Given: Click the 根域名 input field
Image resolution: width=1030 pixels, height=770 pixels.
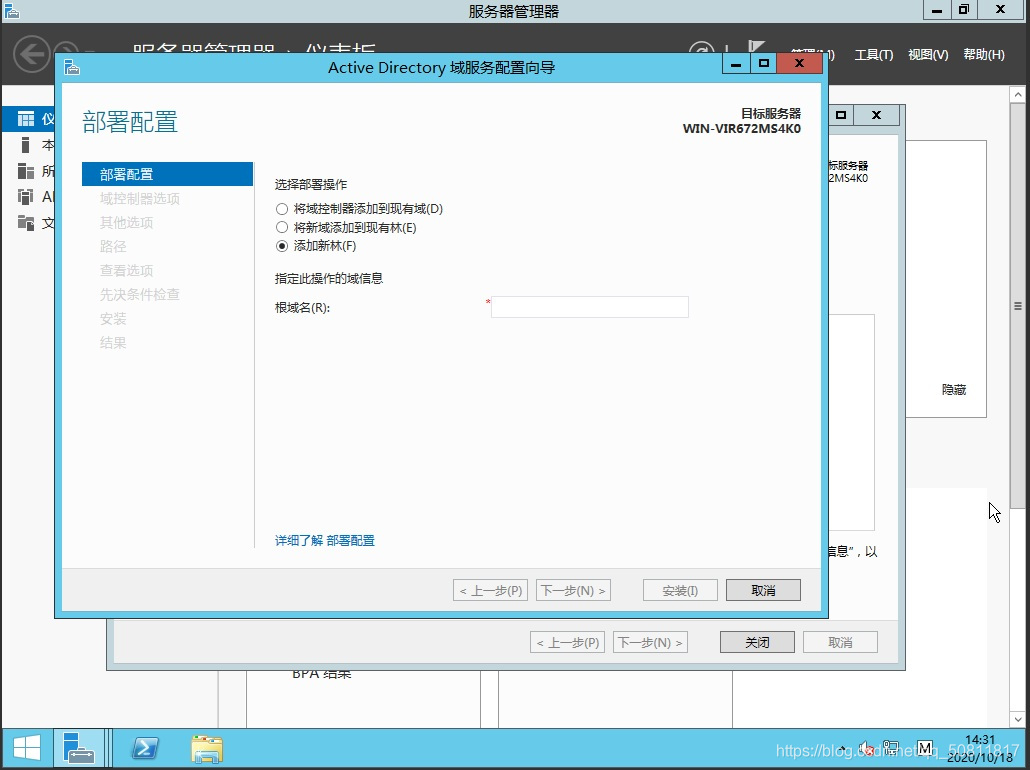Looking at the screenshot, I should pos(589,307).
